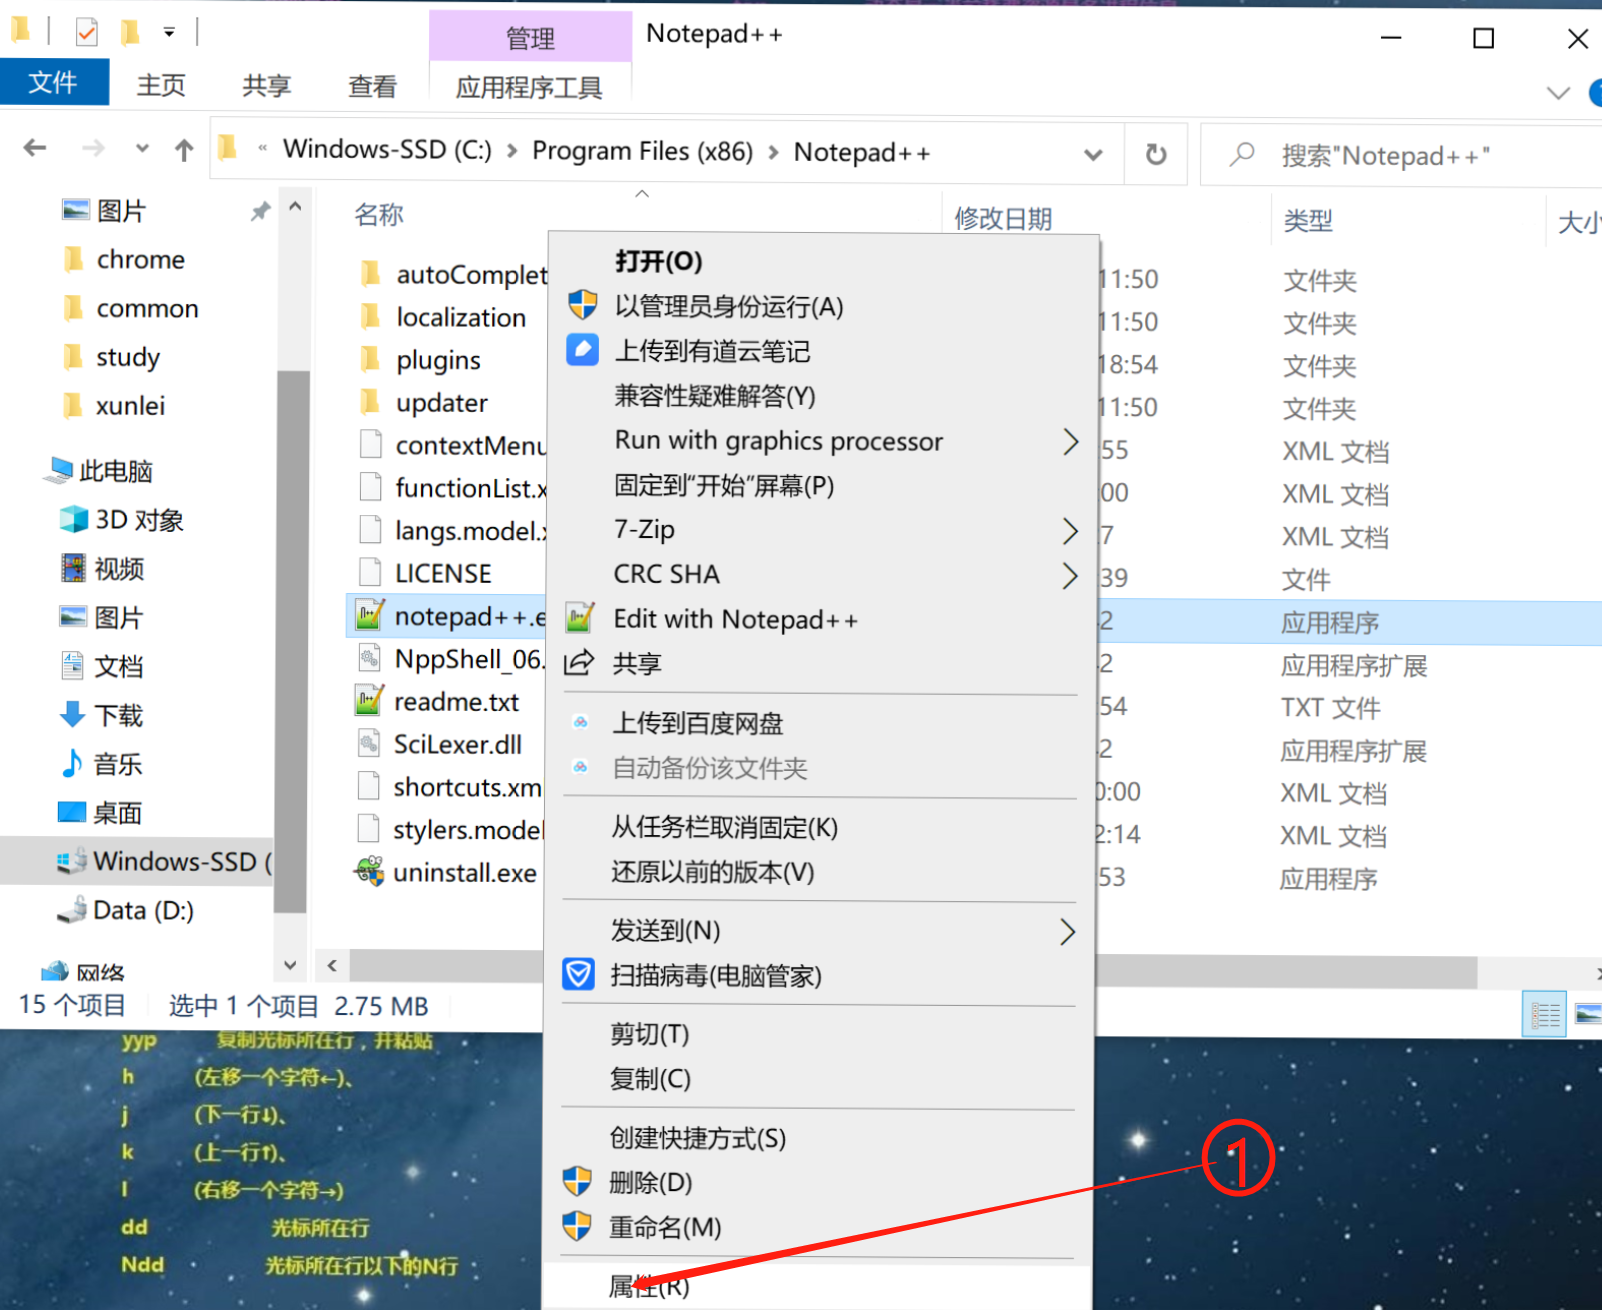
Task: Open the 文件 ribbon tab
Action: (54, 82)
